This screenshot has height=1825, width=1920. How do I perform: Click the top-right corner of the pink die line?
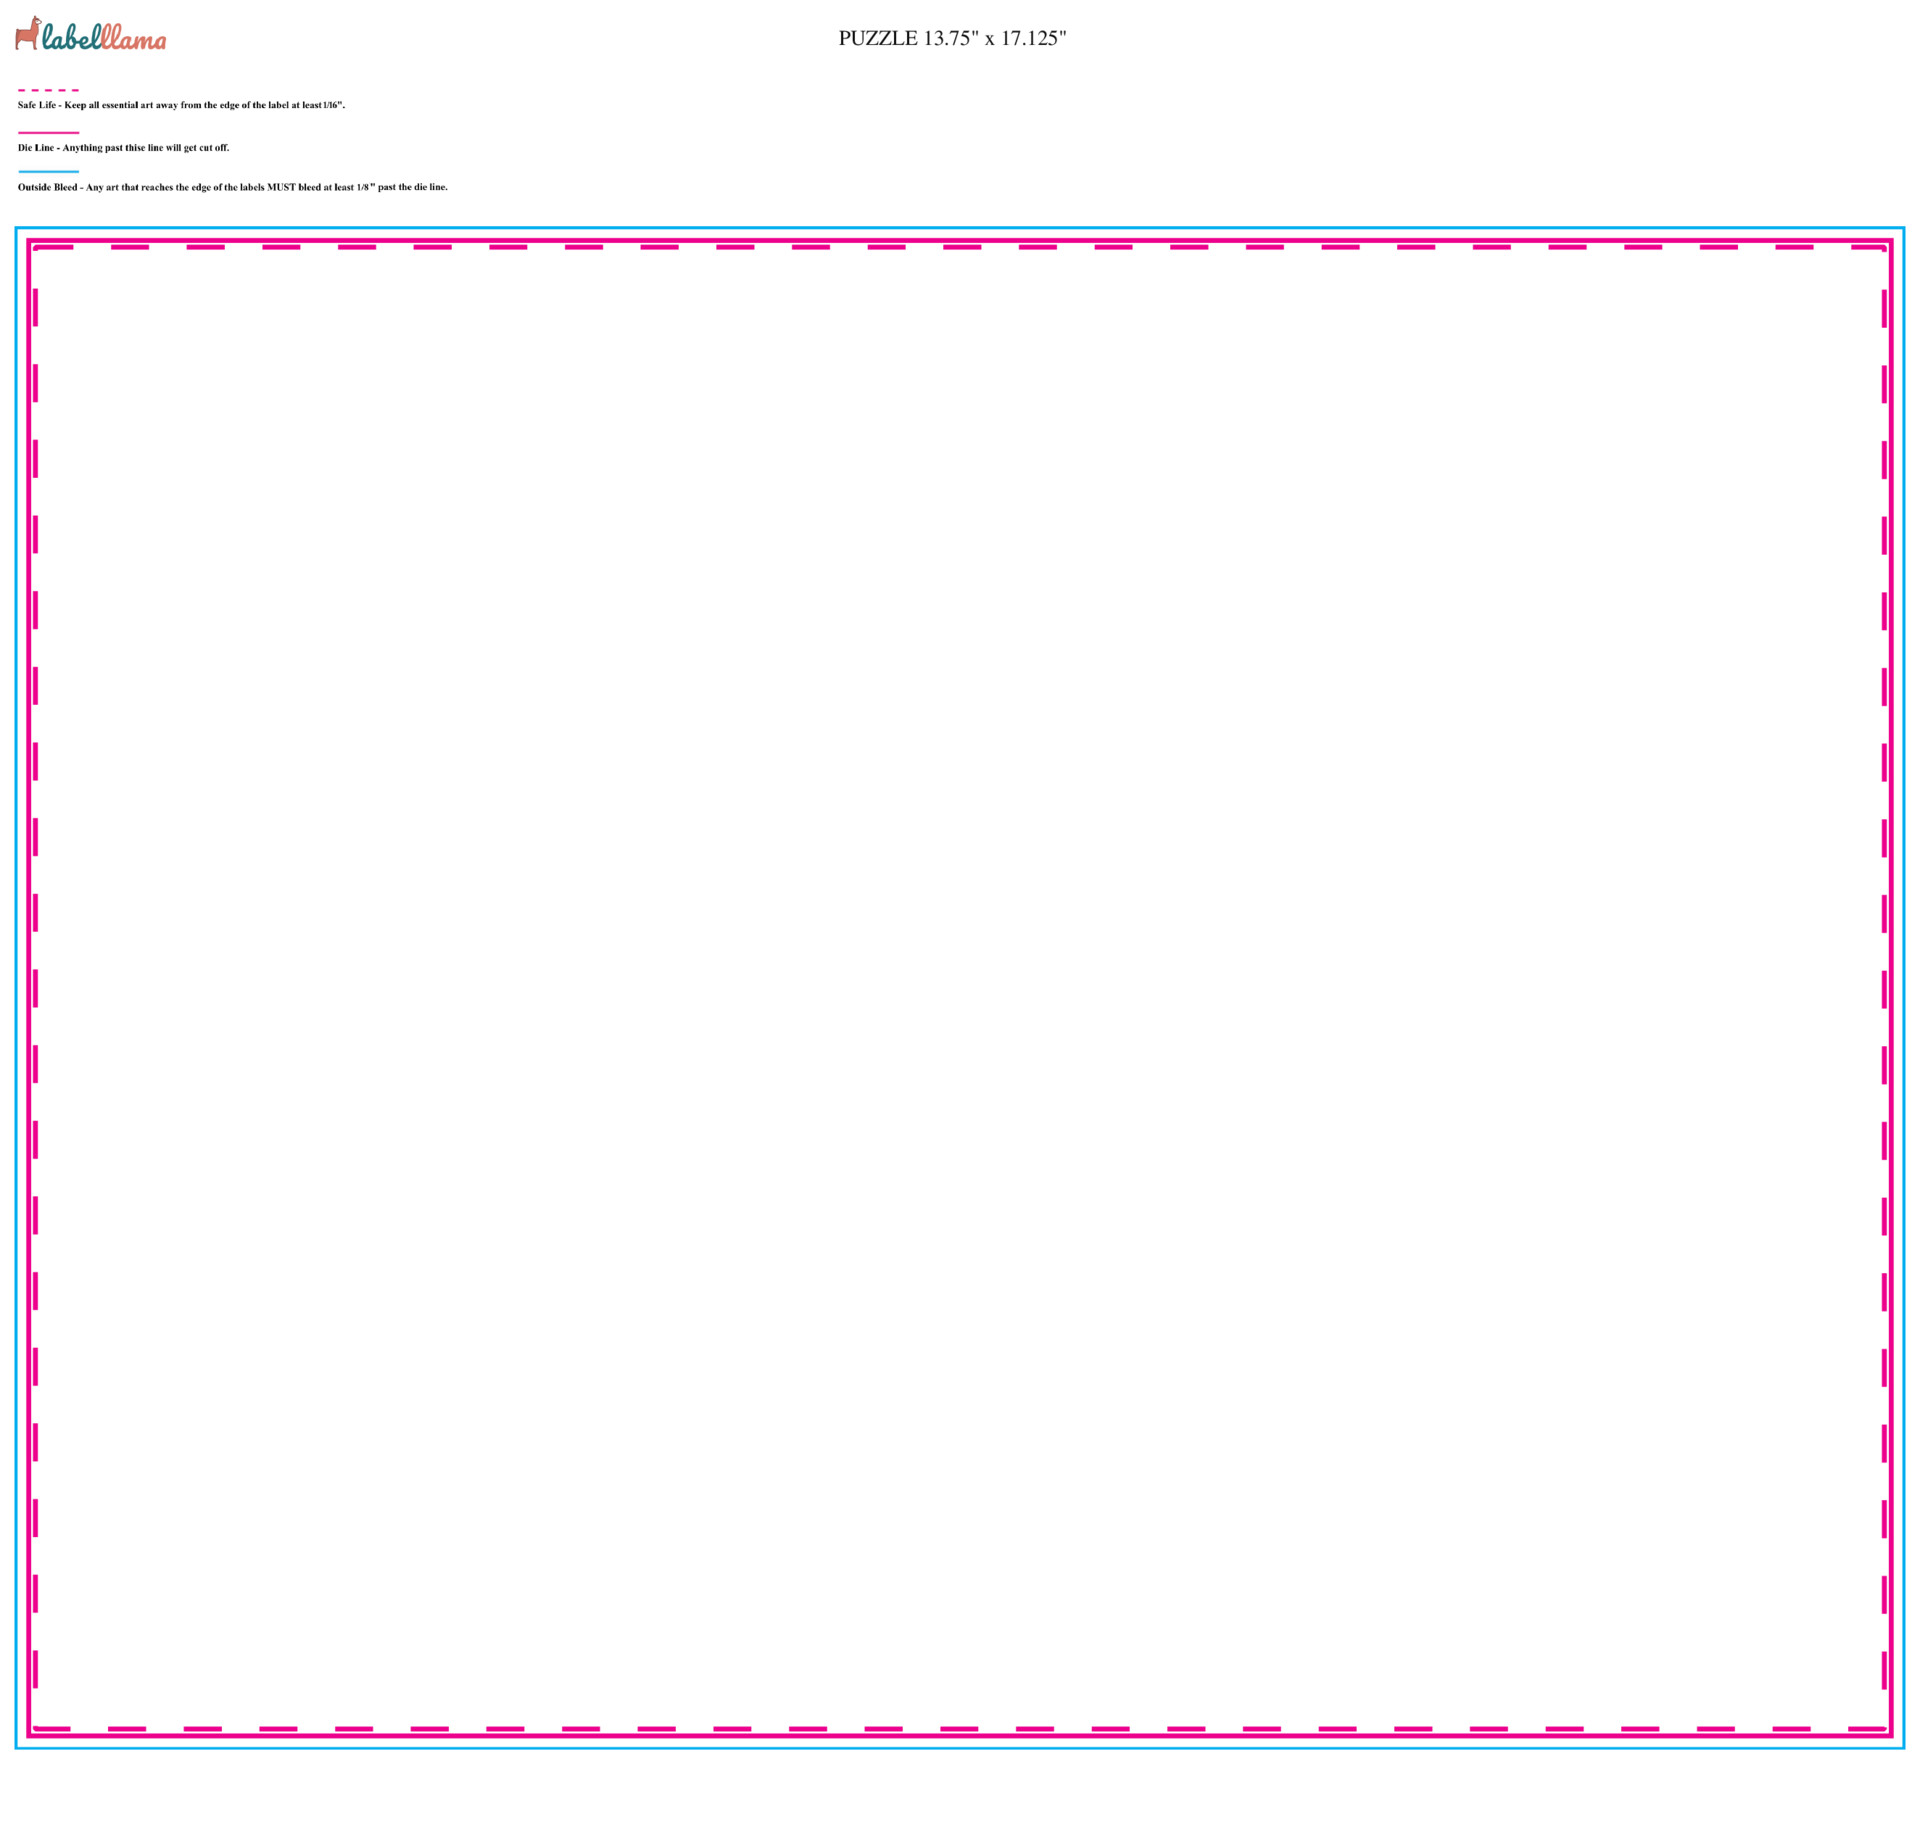pos(1891,241)
